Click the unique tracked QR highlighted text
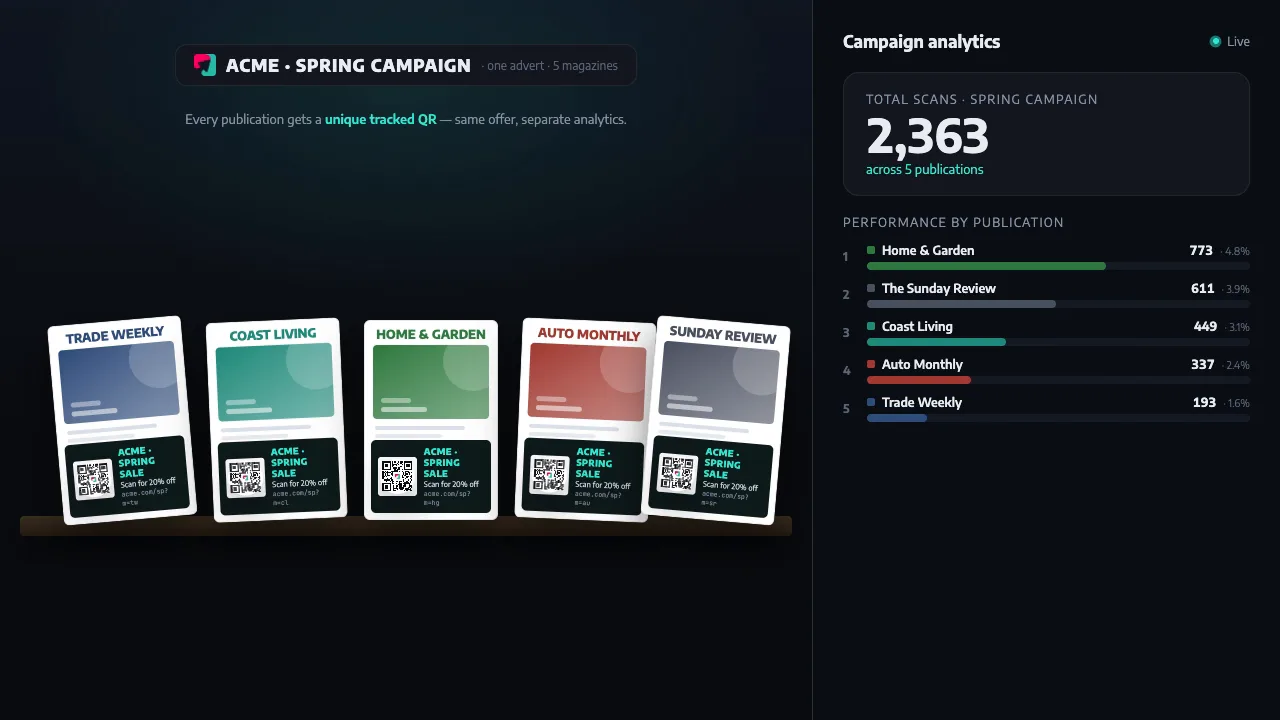This screenshot has height=720, width=1280. pyautogui.click(x=381, y=119)
